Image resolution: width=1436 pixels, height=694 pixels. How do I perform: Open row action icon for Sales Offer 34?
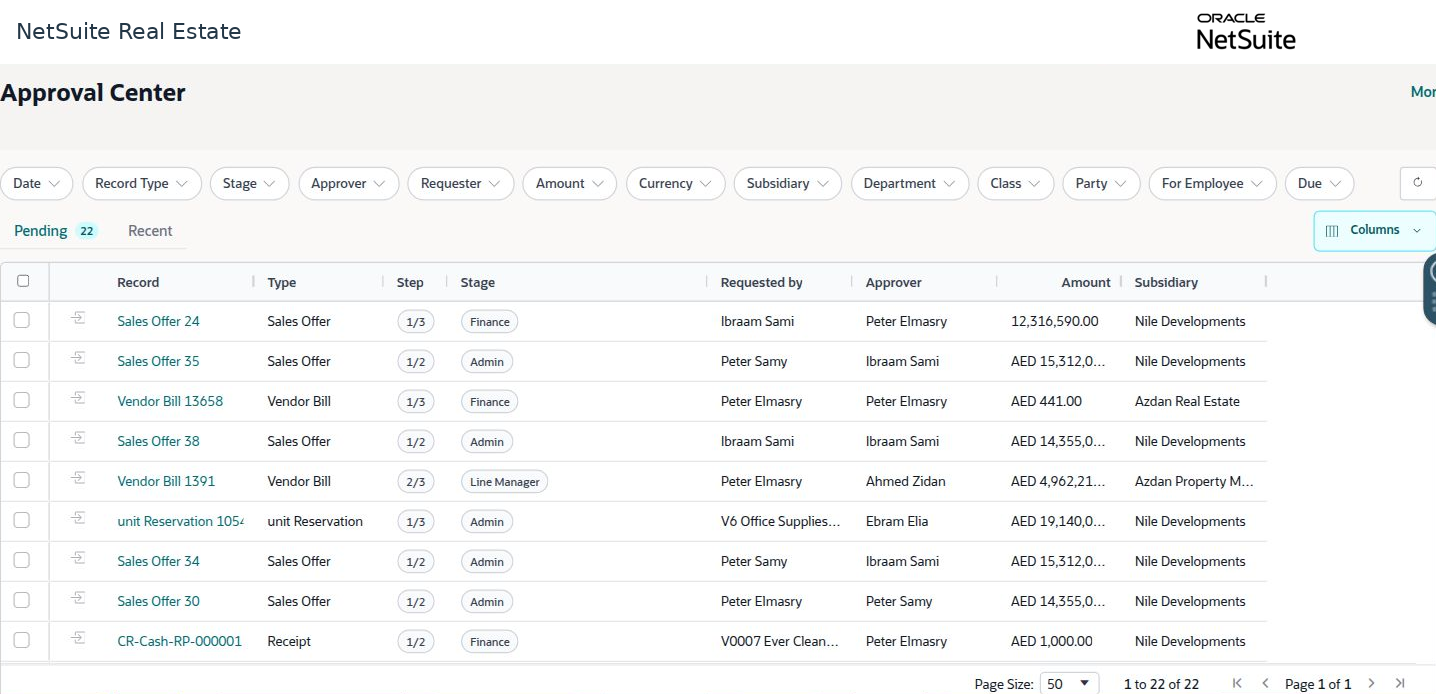(x=78, y=559)
